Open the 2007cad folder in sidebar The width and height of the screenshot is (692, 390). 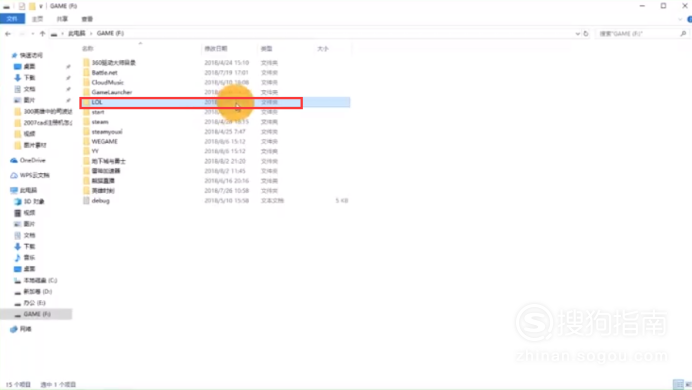[48, 123]
